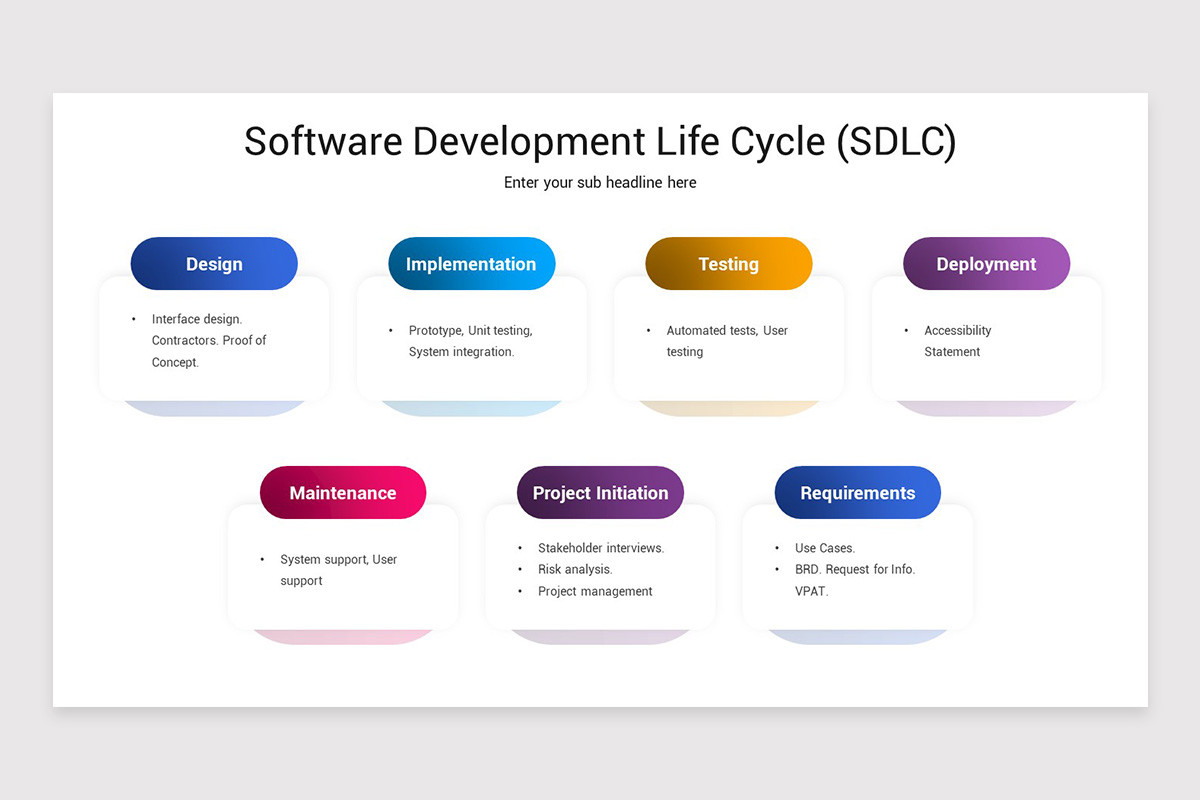
Task: Select the Prototype, Unit testing bullet
Action: pyautogui.click(x=470, y=330)
